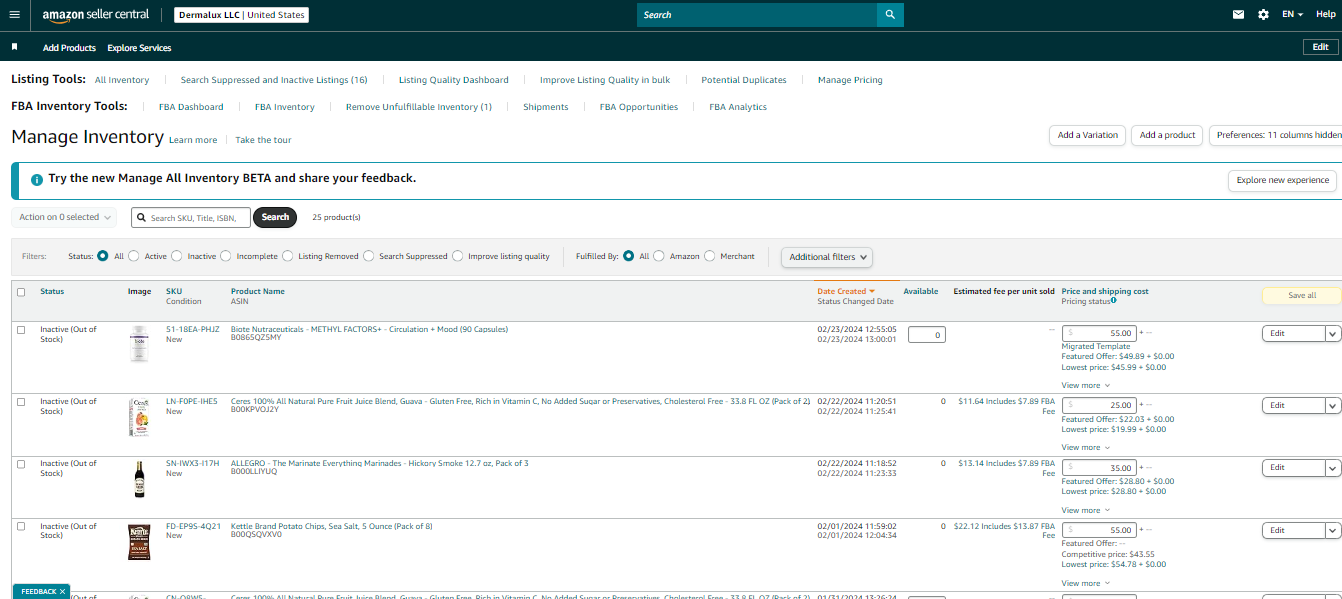The image size is (1342, 599).
Task: Open the mail messages icon
Action: point(1239,15)
